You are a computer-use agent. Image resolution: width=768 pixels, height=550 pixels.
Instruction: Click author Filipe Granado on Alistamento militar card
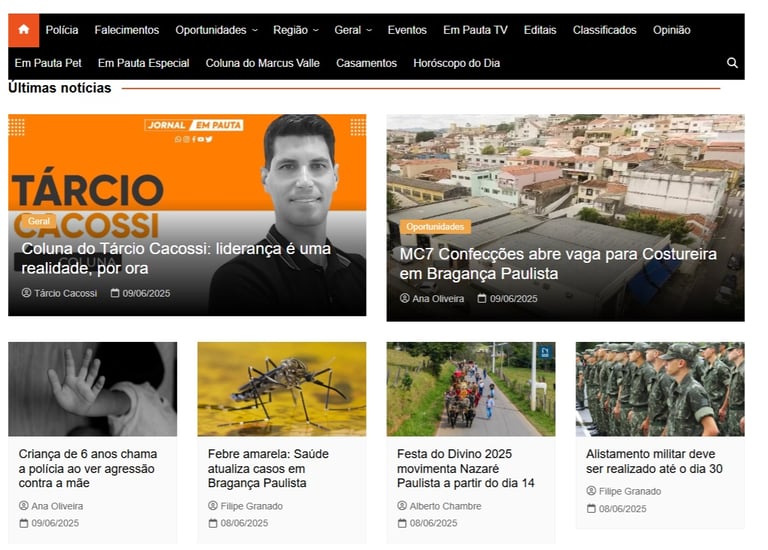tap(630, 491)
